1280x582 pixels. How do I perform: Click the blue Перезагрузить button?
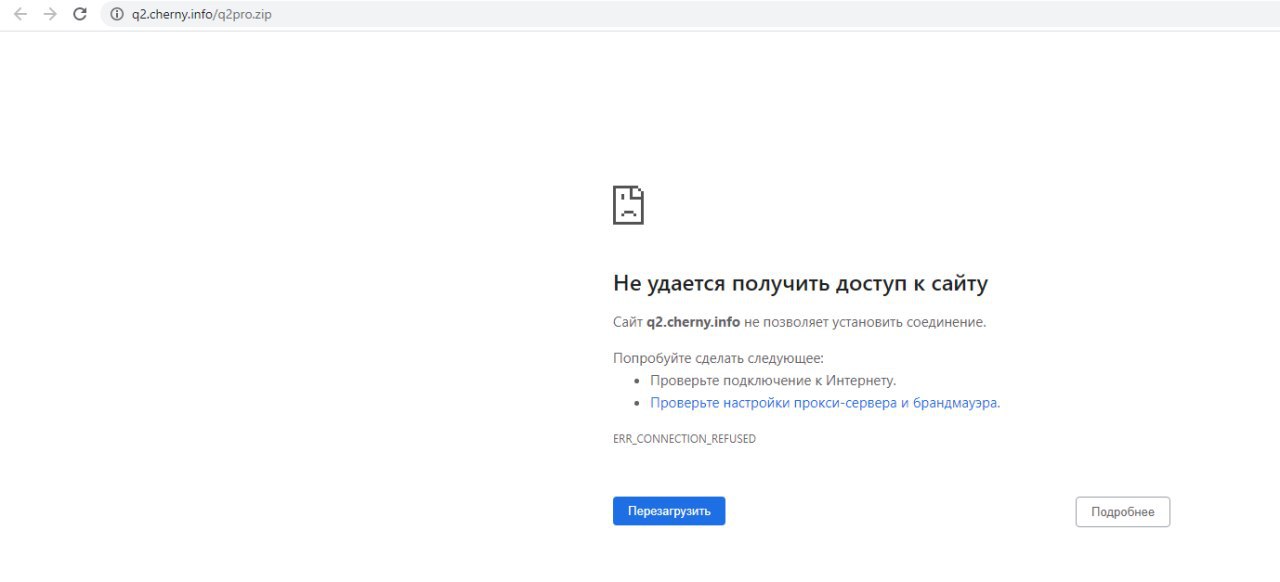(669, 511)
